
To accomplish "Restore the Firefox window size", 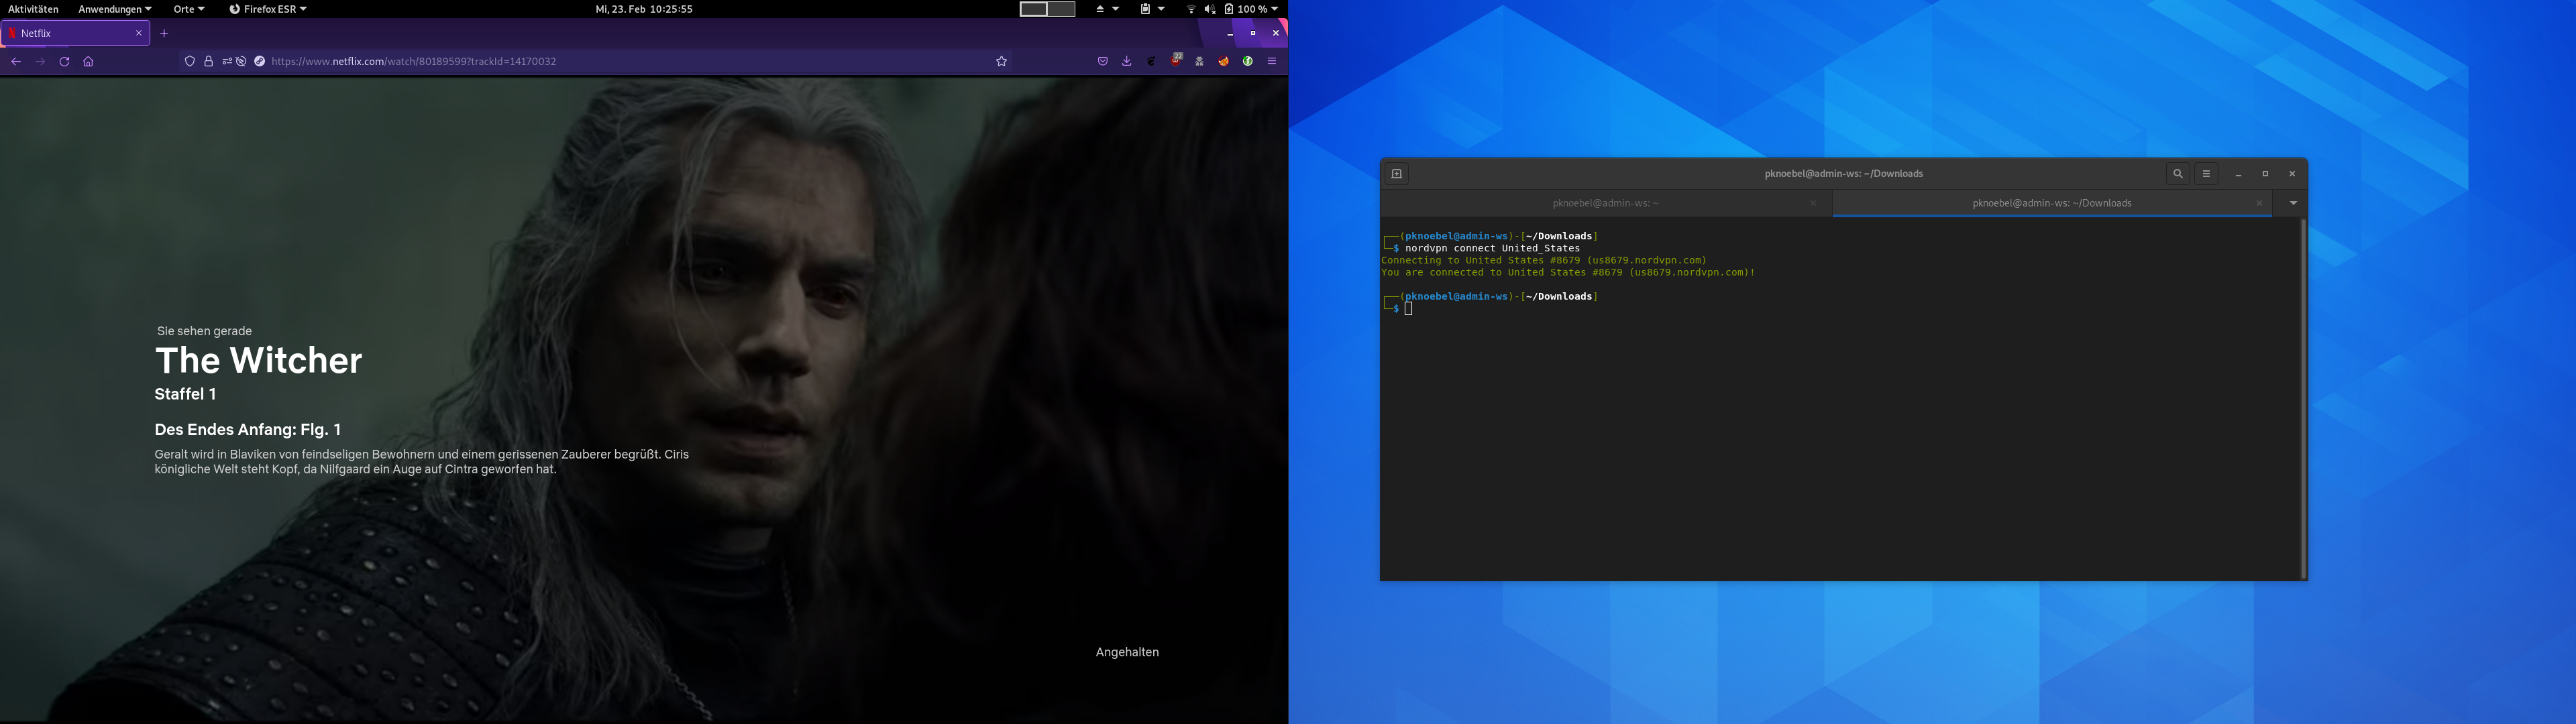I will point(1253,33).
